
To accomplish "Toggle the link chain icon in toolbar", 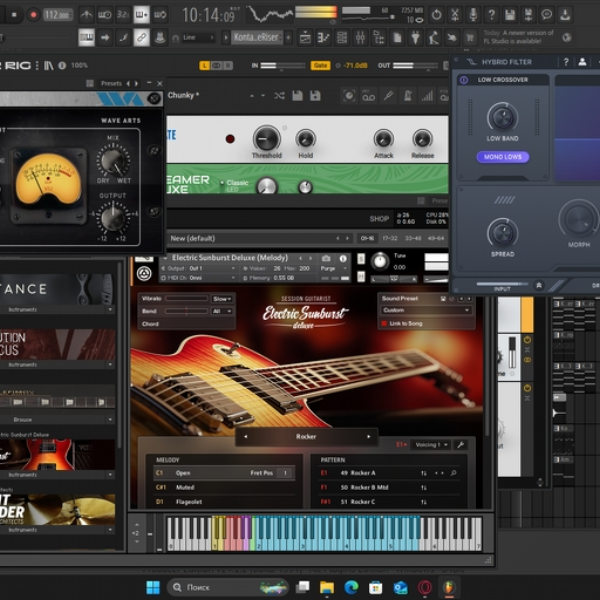I will click(141, 38).
